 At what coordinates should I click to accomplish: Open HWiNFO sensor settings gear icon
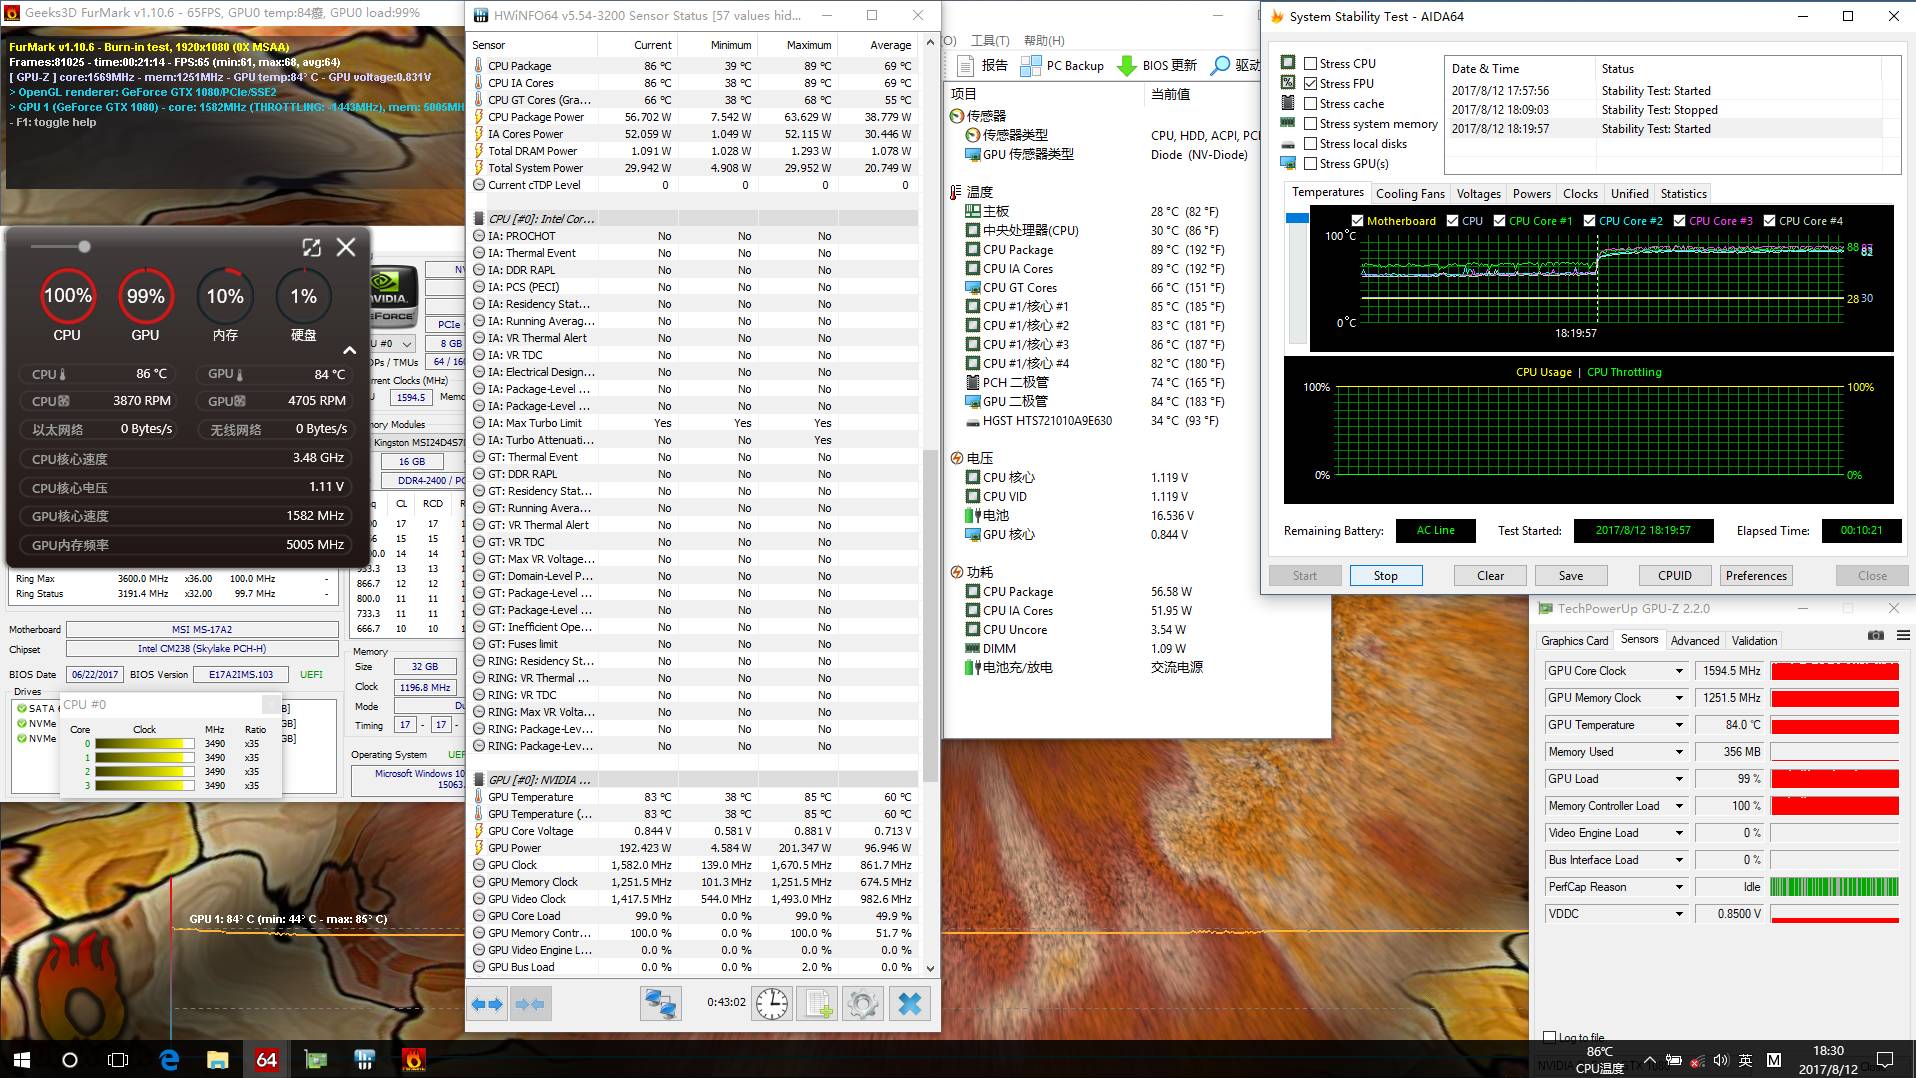pos(863,1004)
